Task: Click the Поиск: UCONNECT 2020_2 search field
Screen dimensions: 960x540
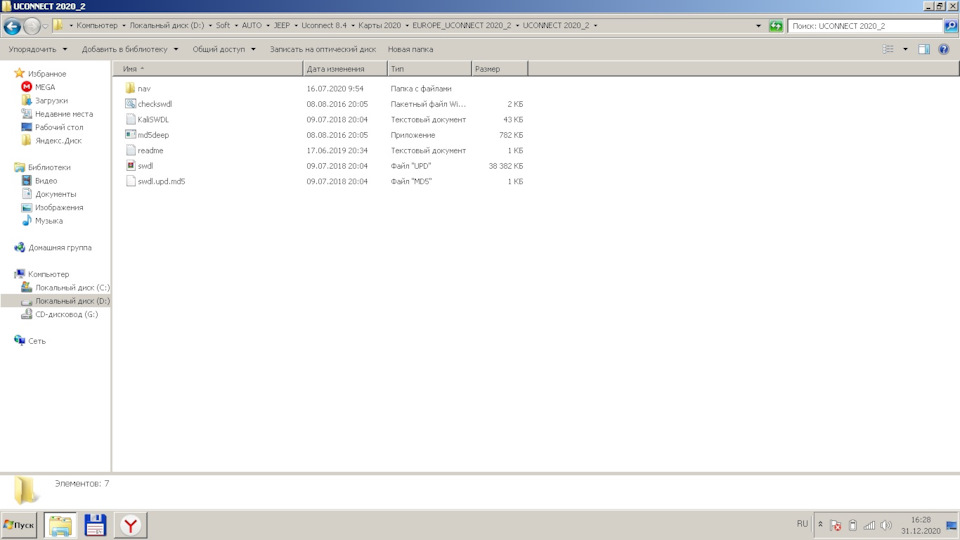Action: click(864, 26)
